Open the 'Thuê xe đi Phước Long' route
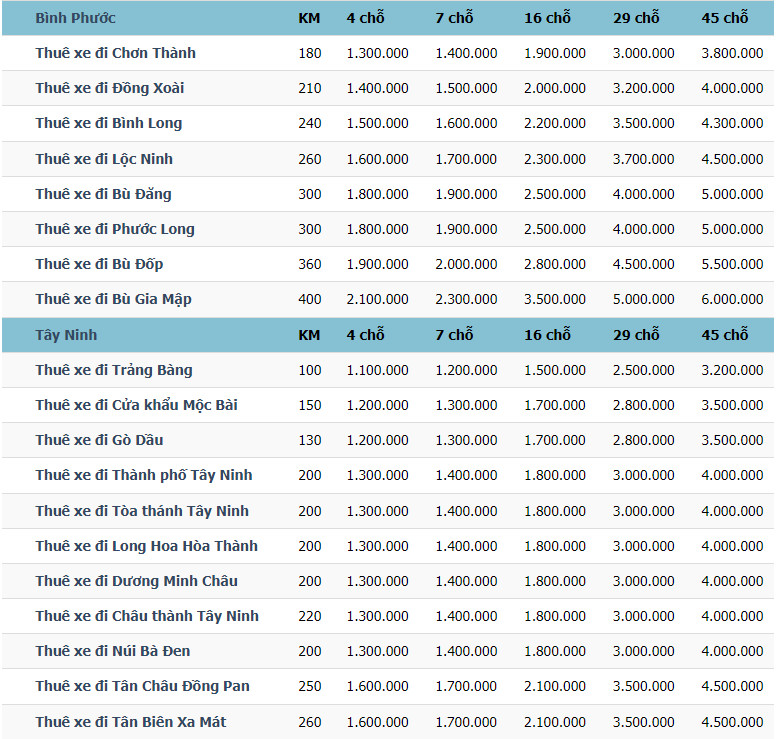Viewport: 776px width, 739px height. (x=115, y=229)
